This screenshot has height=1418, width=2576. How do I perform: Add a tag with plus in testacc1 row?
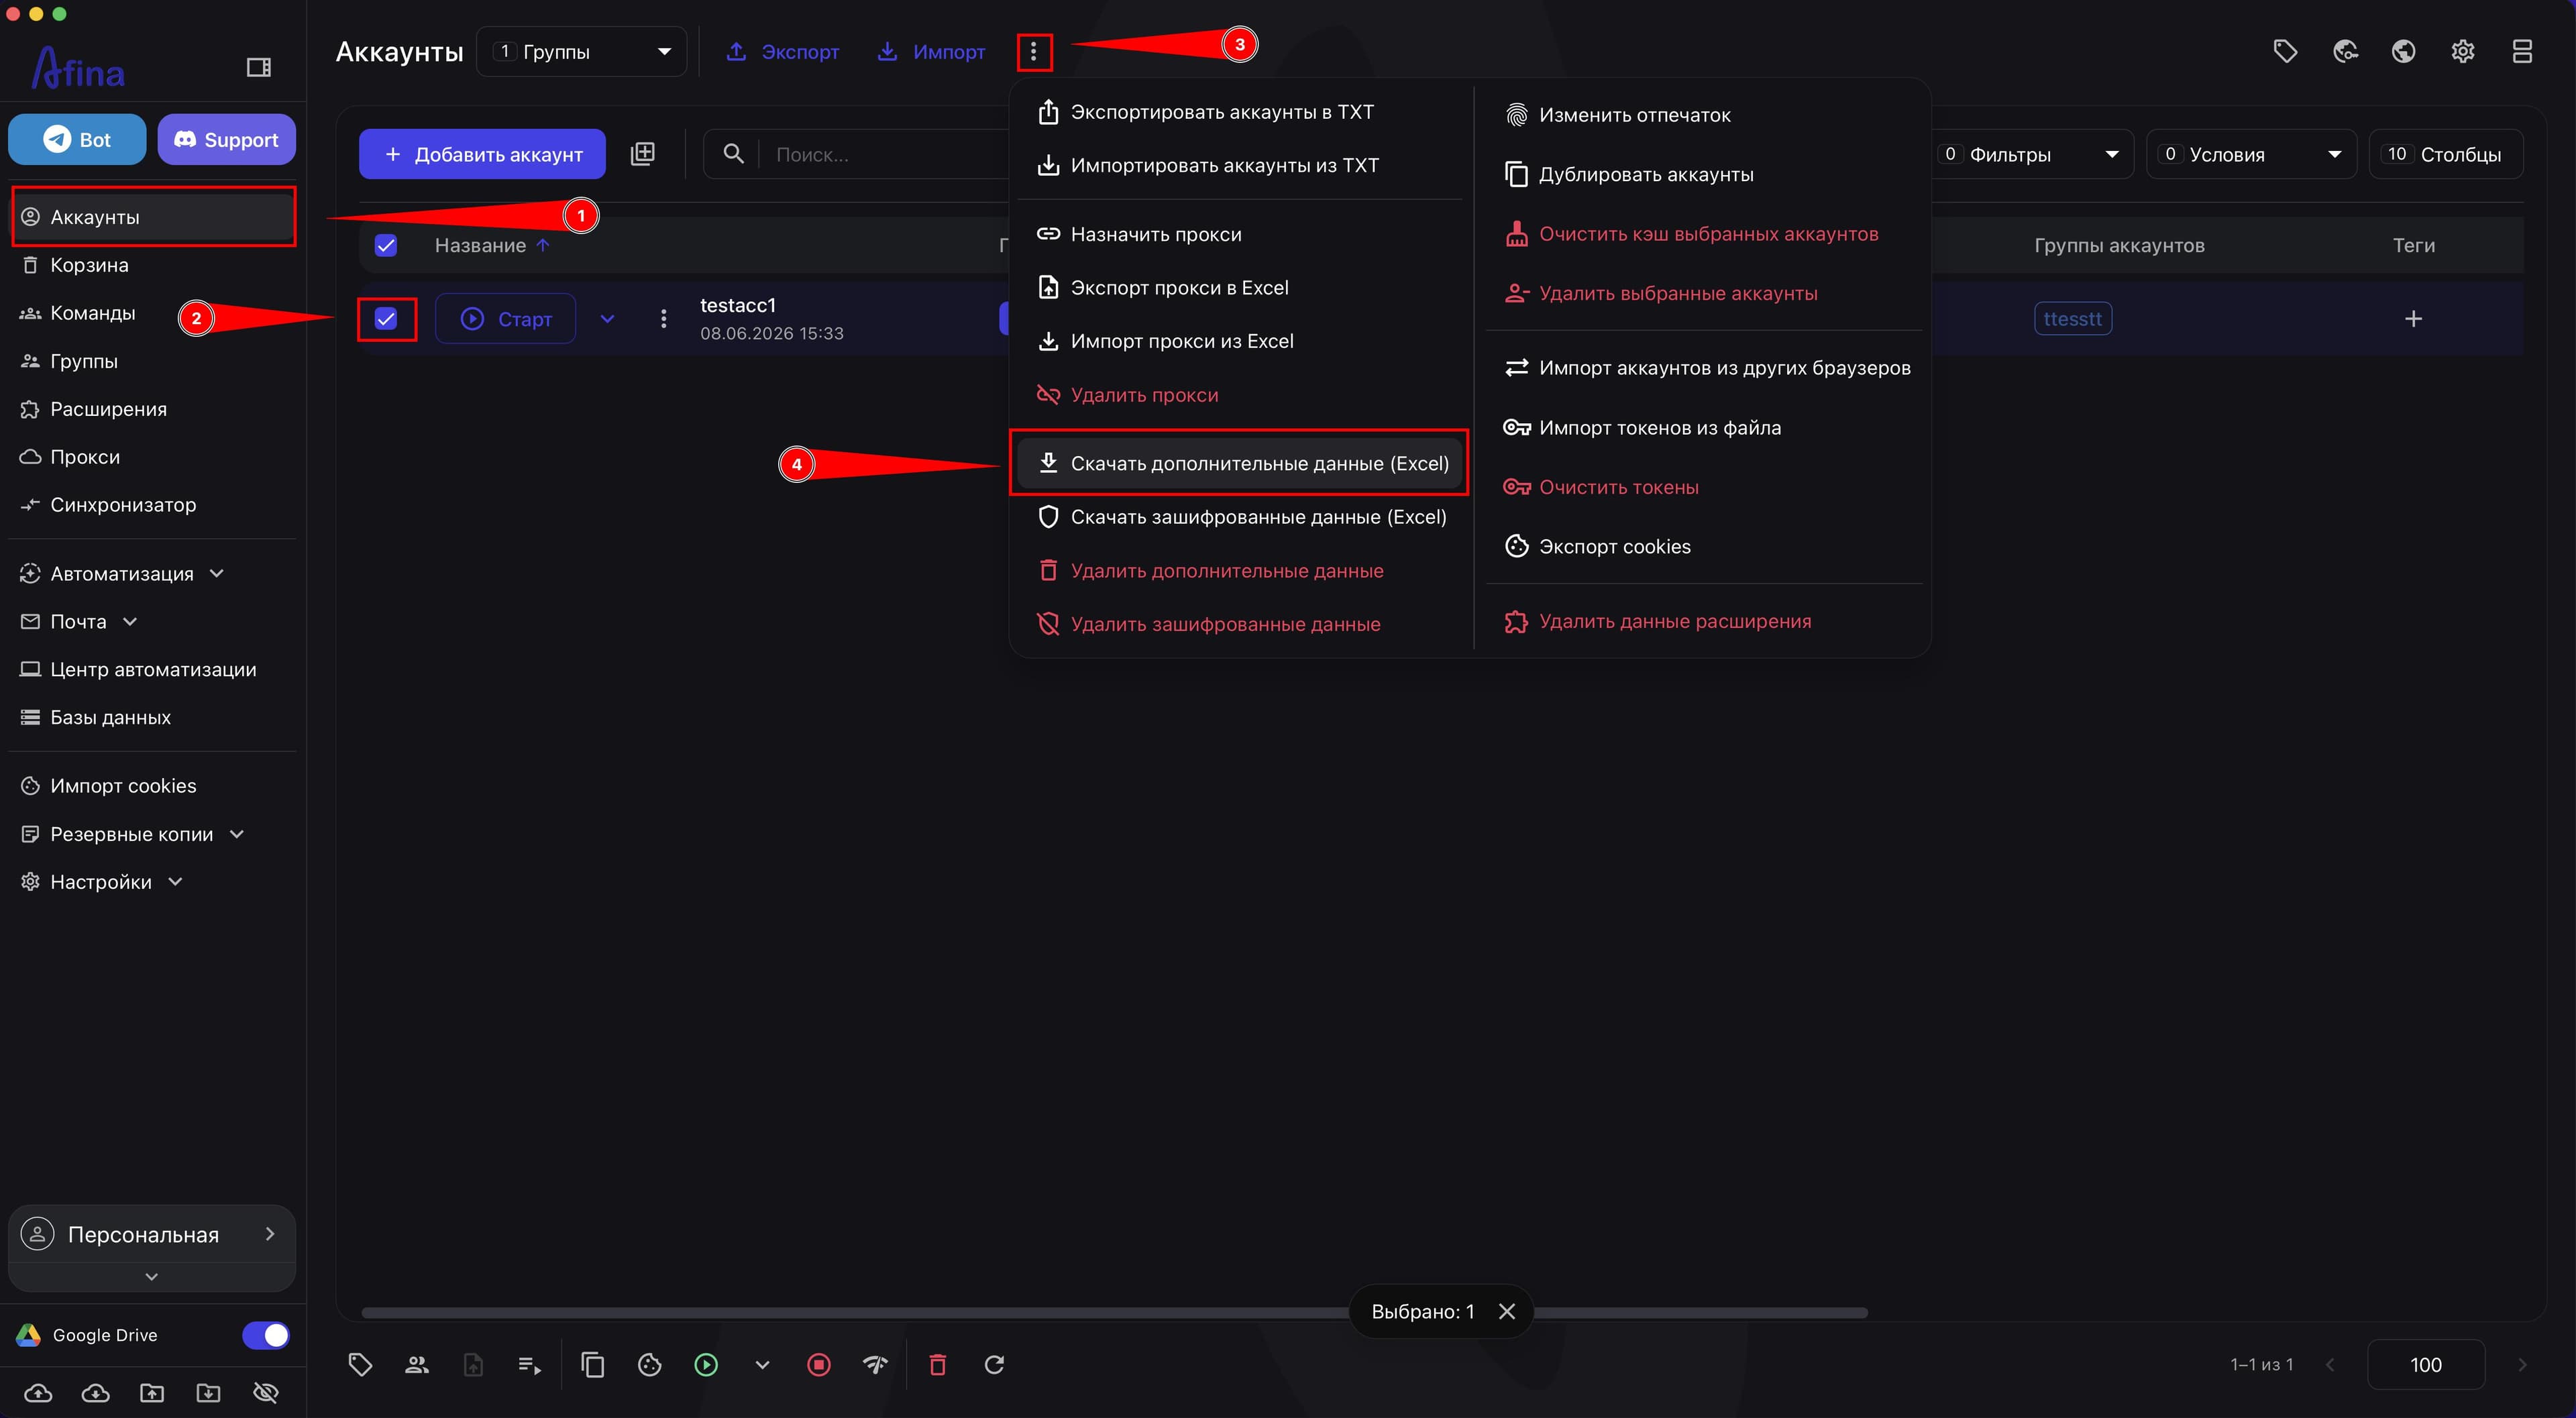click(x=2413, y=319)
